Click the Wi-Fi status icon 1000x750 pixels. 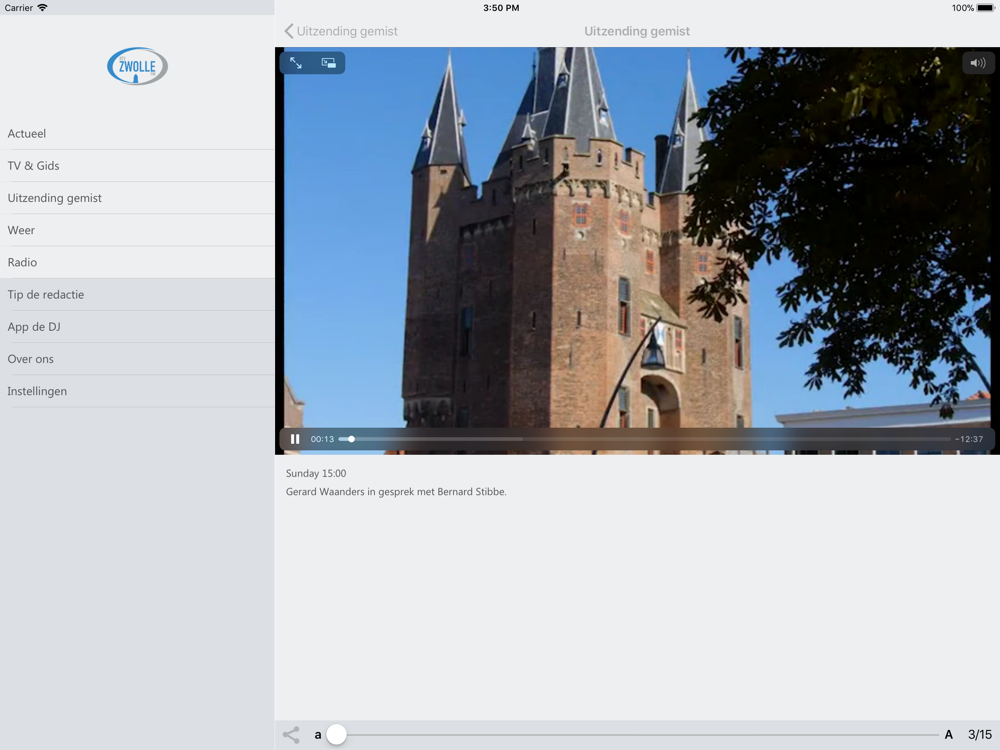[x=43, y=8]
